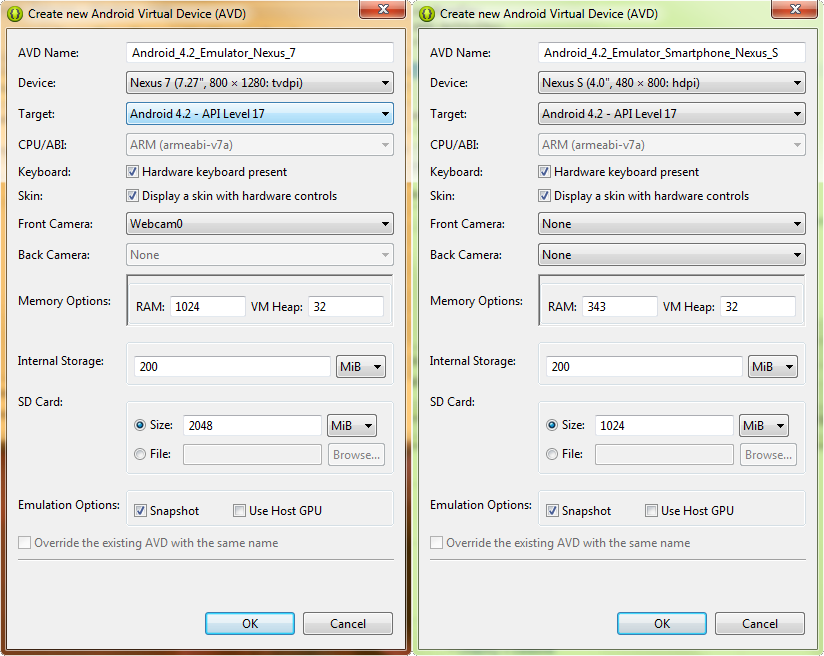
Task: Click AVD Name field with Android_4.2_Emulator_Nexus_7
Action: (260, 53)
